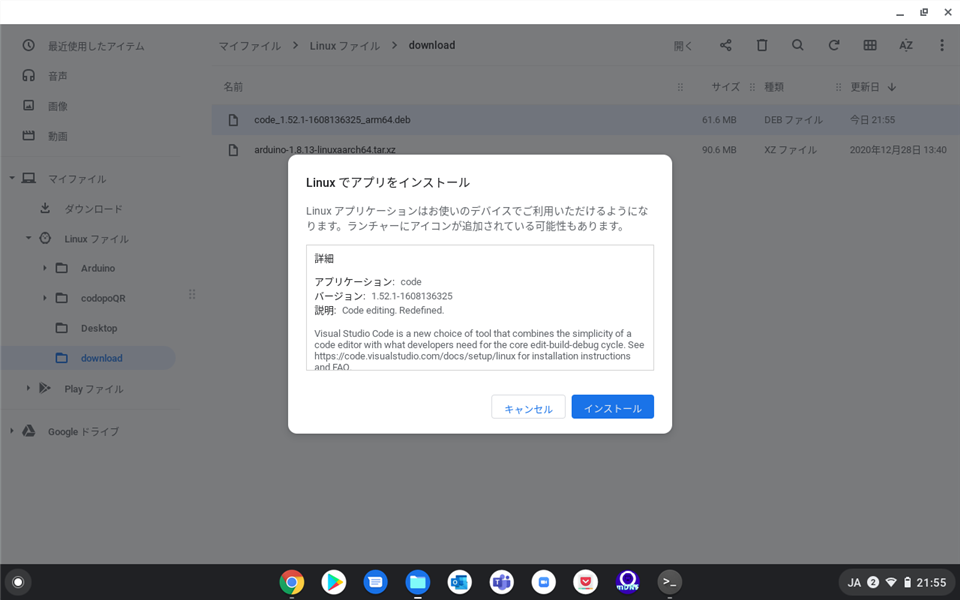960x600 pixels.
Task: Click the 更新日 column header
Action: [x=864, y=87]
